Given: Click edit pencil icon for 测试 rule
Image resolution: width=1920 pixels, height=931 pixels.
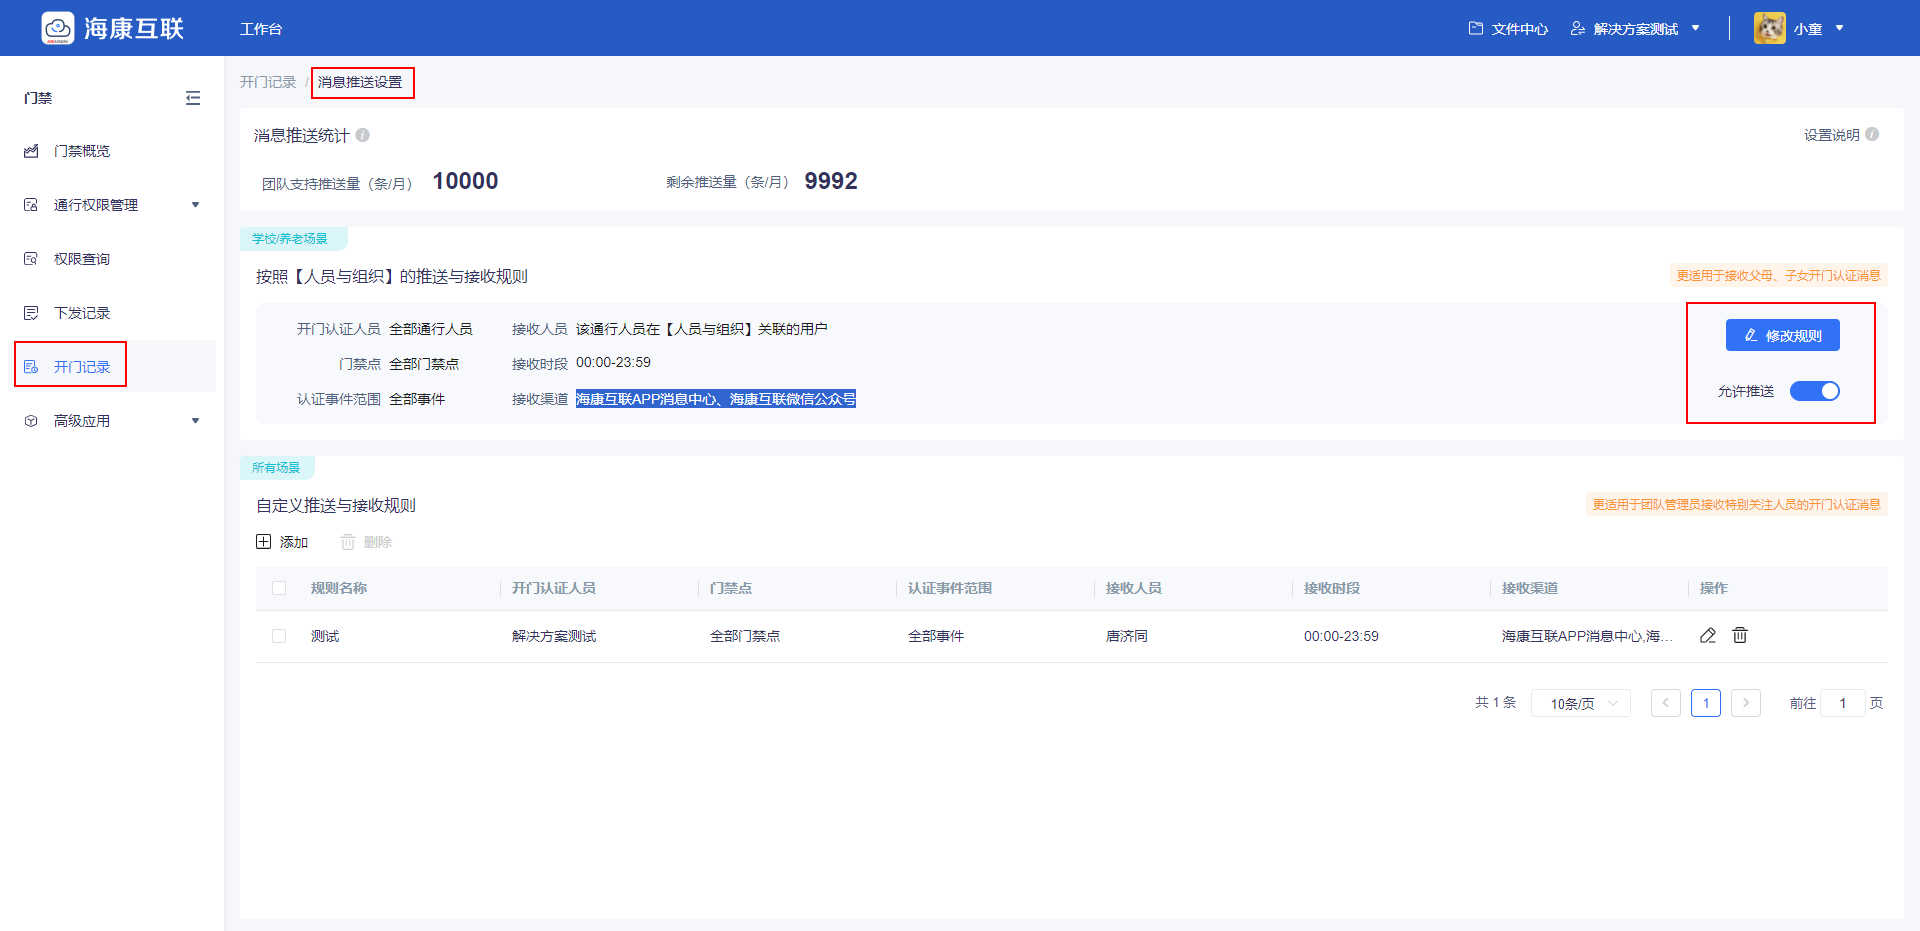Looking at the screenshot, I should click(x=1708, y=636).
